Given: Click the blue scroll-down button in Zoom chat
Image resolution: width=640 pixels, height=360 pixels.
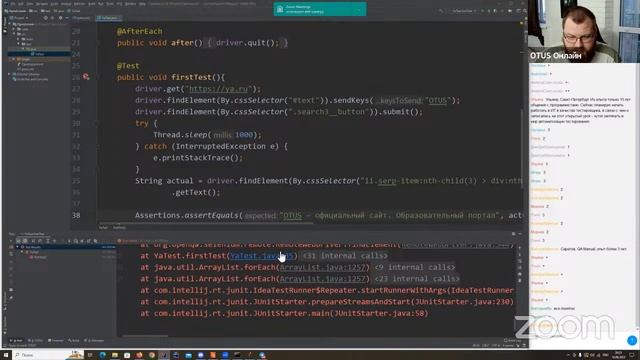Looking at the screenshot, I should click(632, 340).
